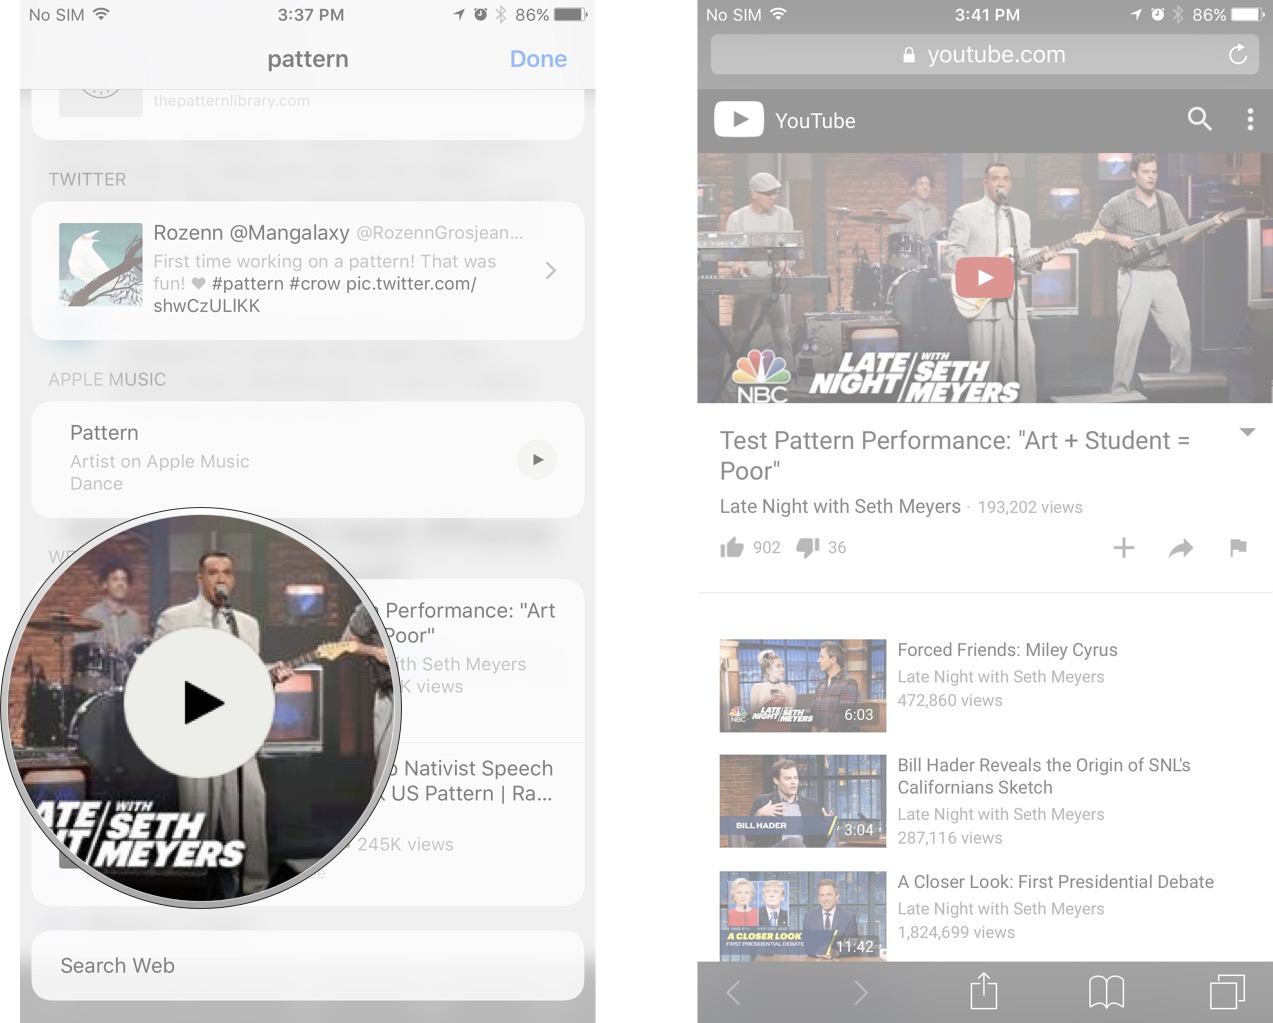This screenshot has width=1273, height=1023.
Task: Open Safari bookmarks book icon
Action: [x=1106, y=992]
